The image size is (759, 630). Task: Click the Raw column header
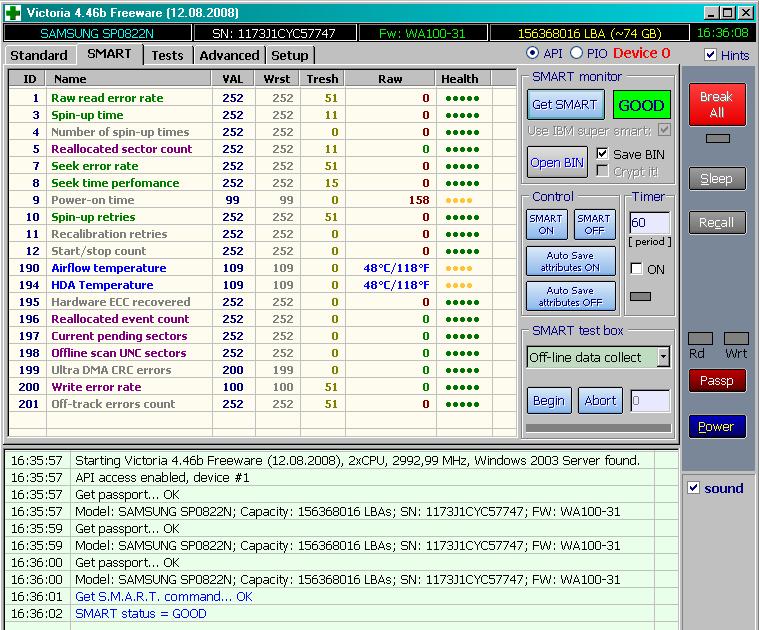coord(390,79)
